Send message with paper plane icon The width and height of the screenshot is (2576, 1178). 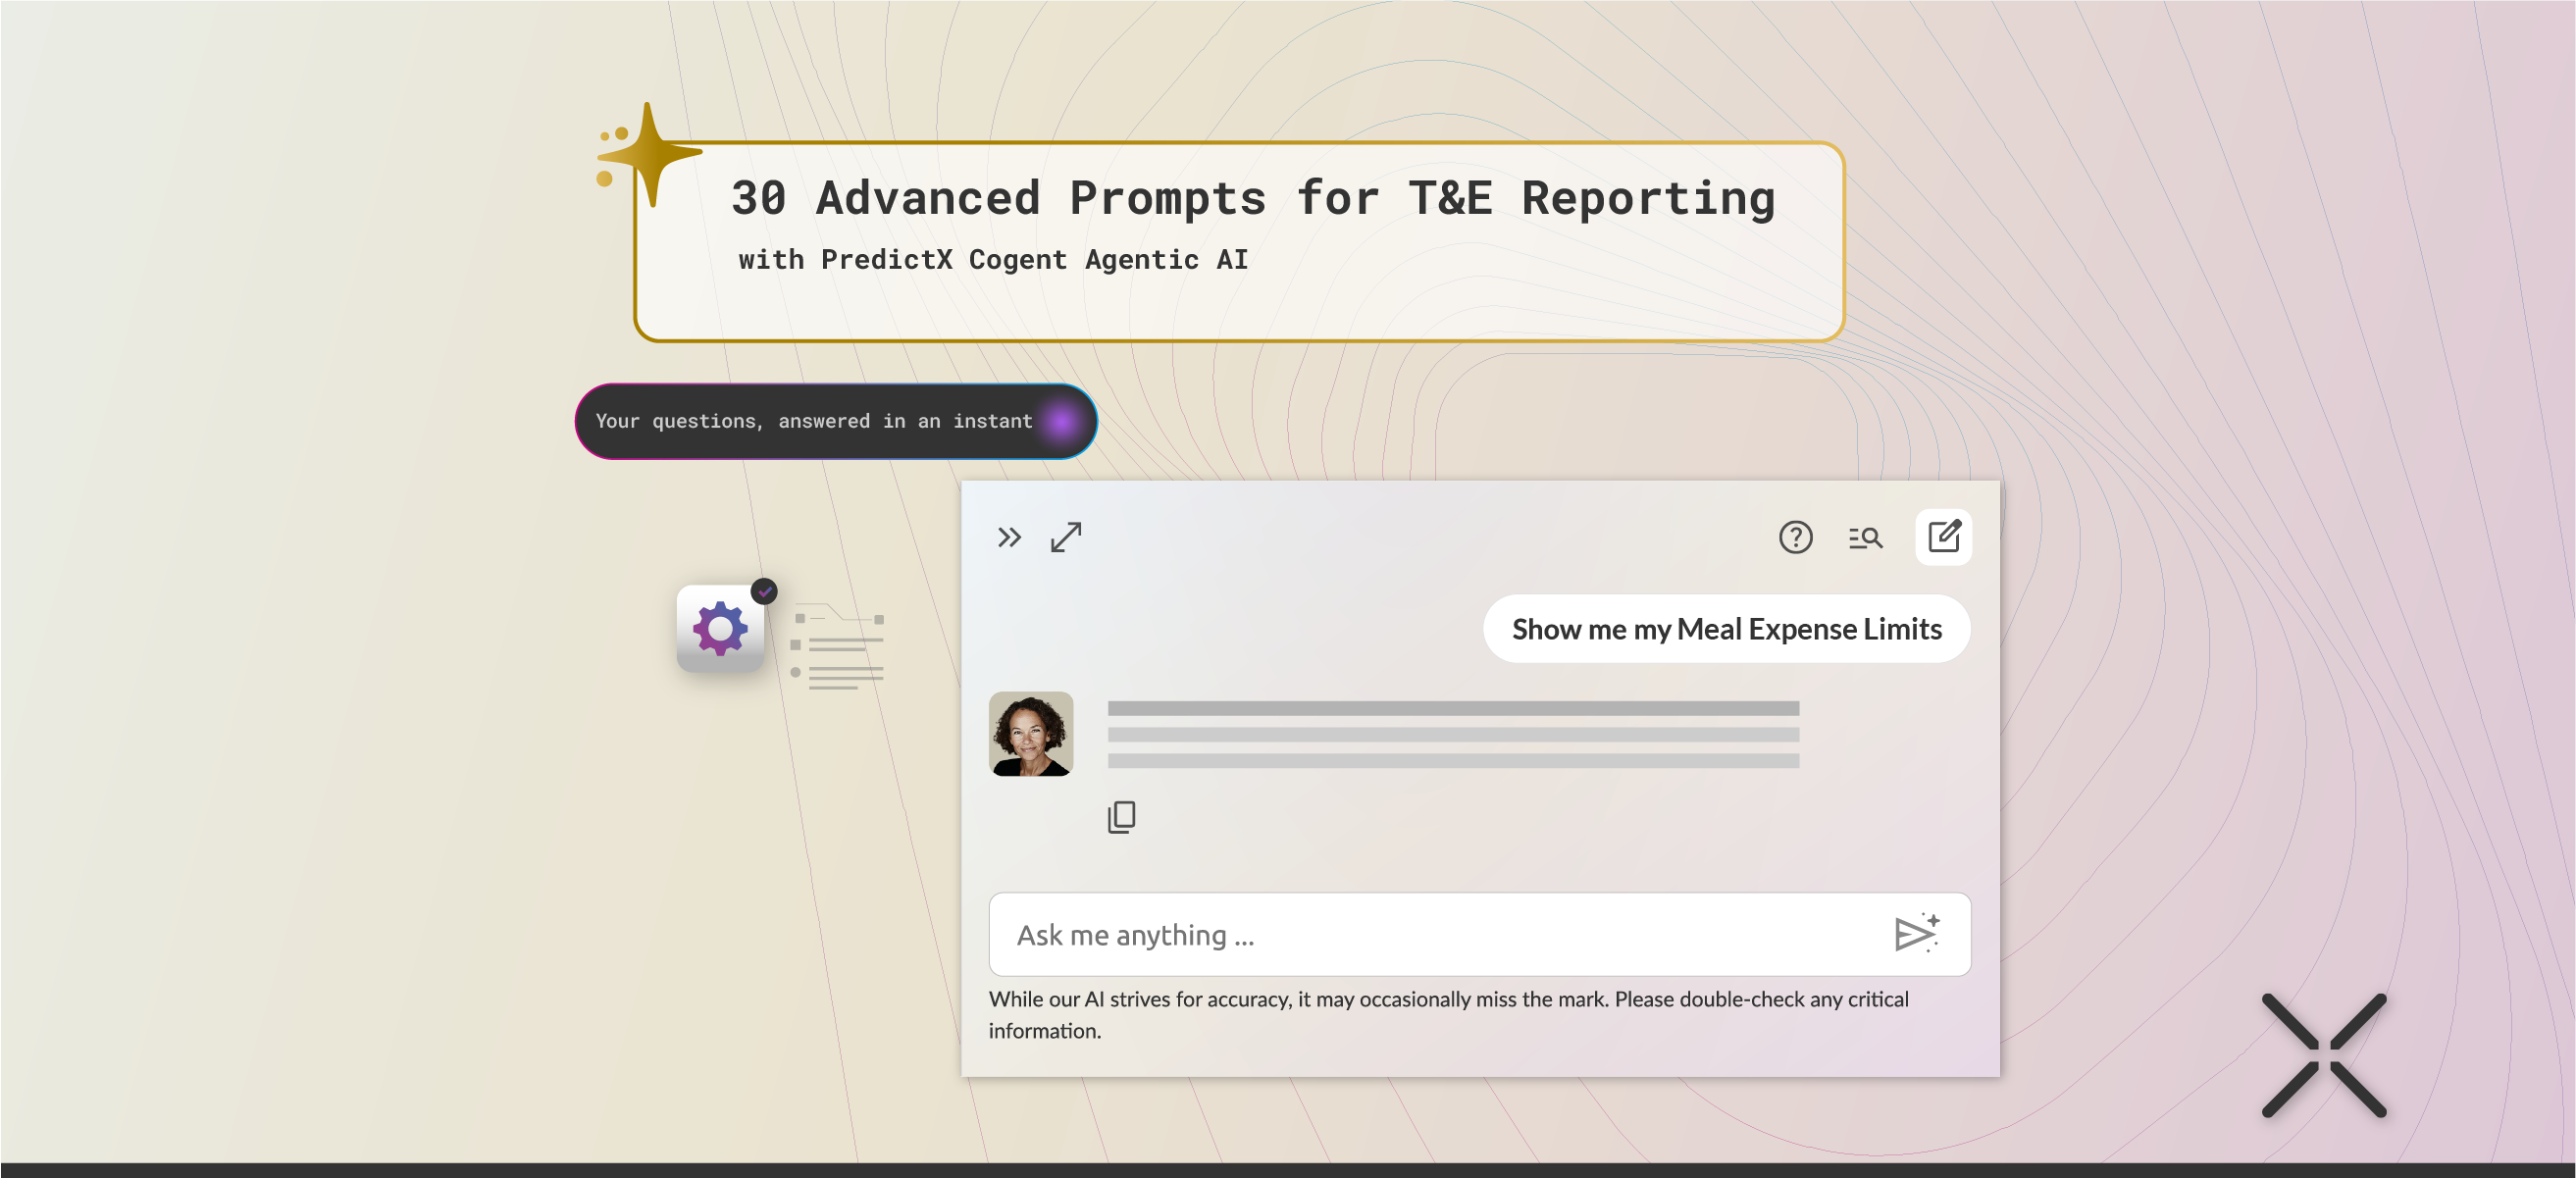(x=1916, y=933)
